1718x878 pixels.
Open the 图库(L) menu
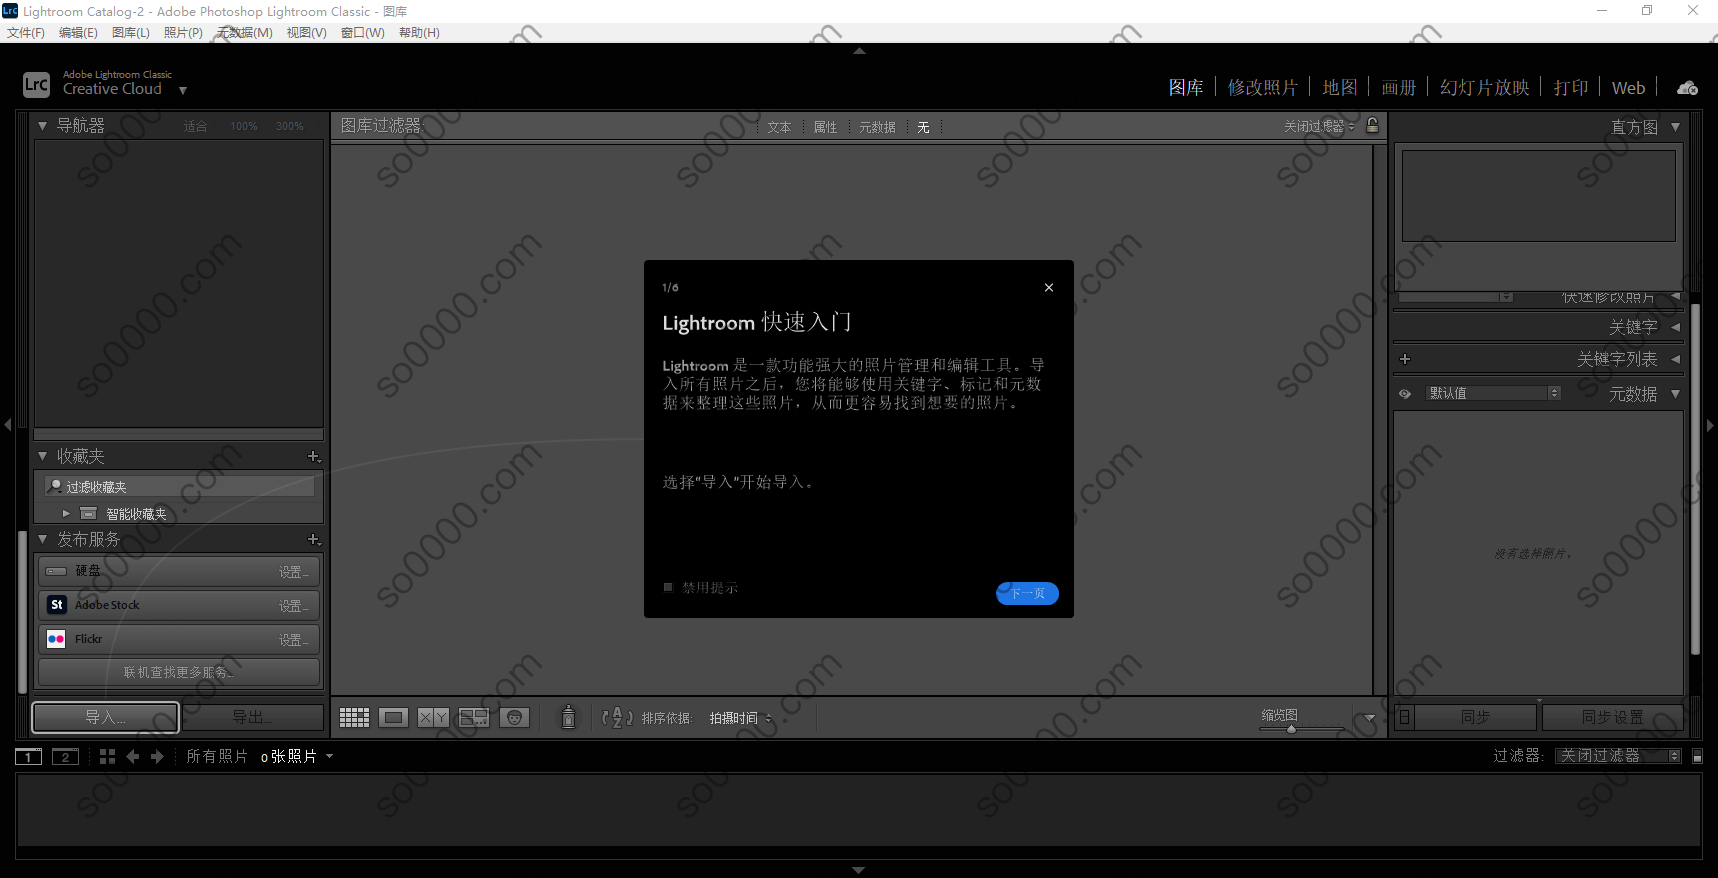tap(131, 33)
